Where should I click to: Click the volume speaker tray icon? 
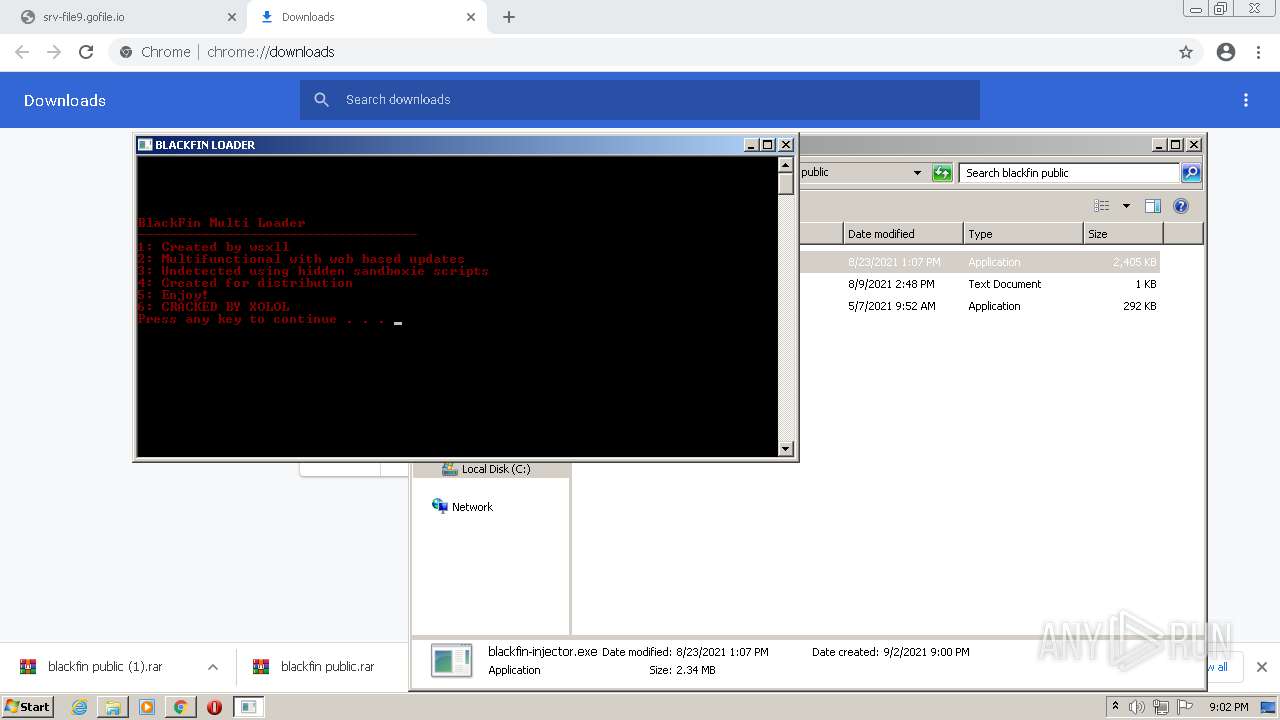1138,707
